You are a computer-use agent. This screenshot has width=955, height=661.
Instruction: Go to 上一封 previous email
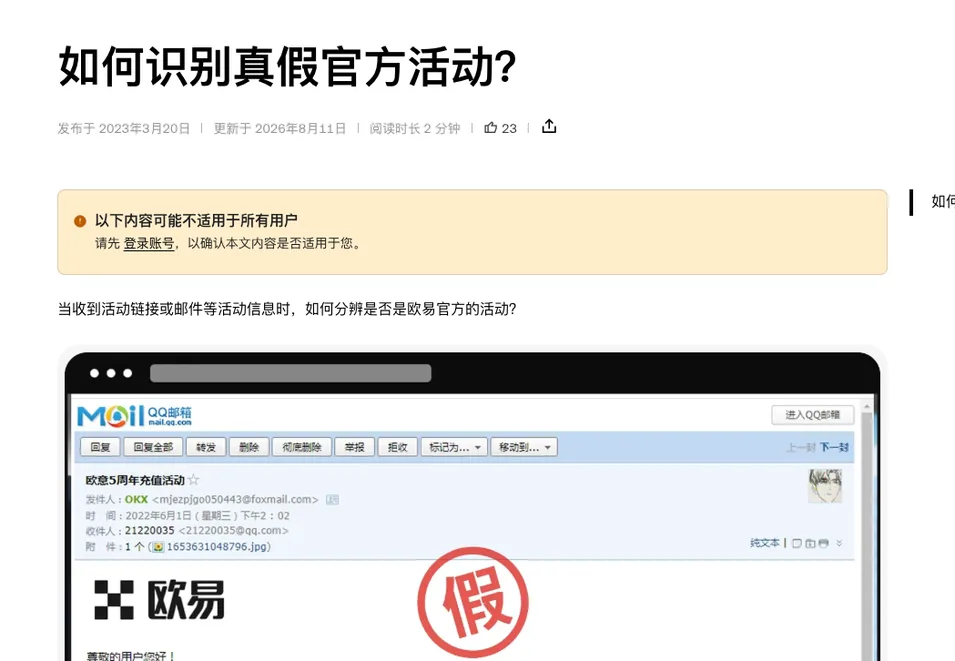[800, 447]
